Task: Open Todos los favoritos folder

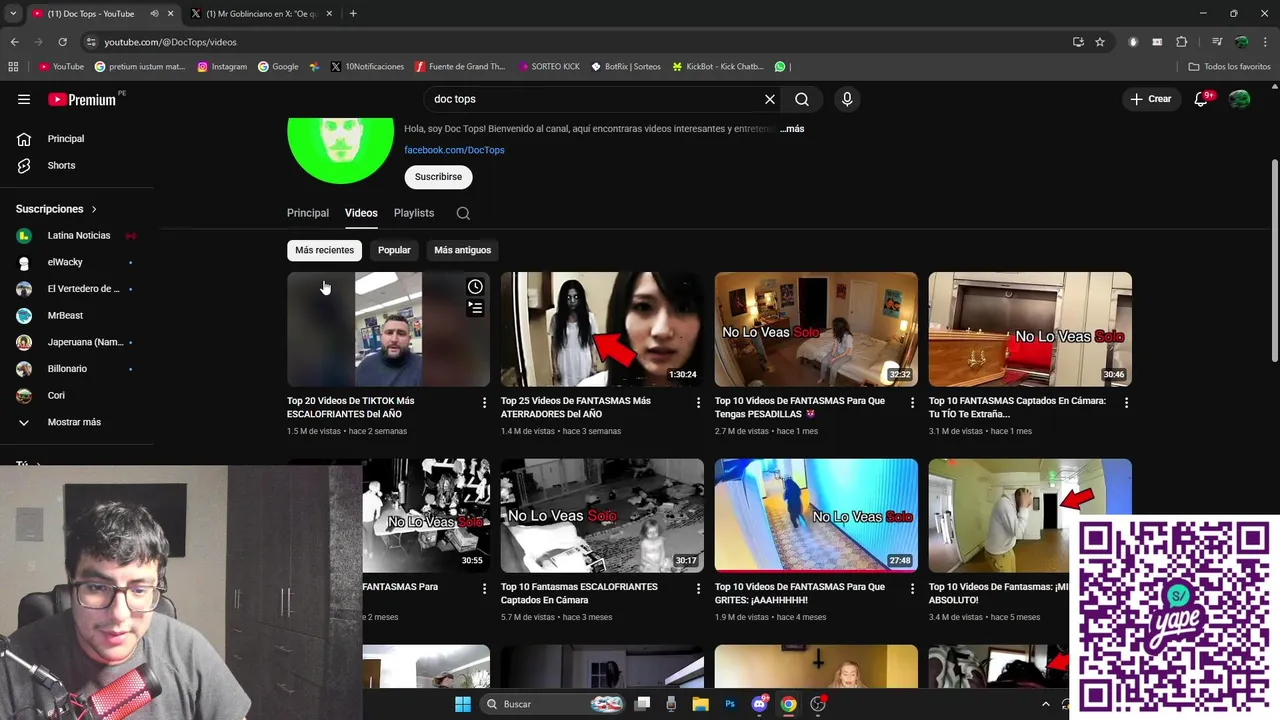Action: coord(1229,67)
